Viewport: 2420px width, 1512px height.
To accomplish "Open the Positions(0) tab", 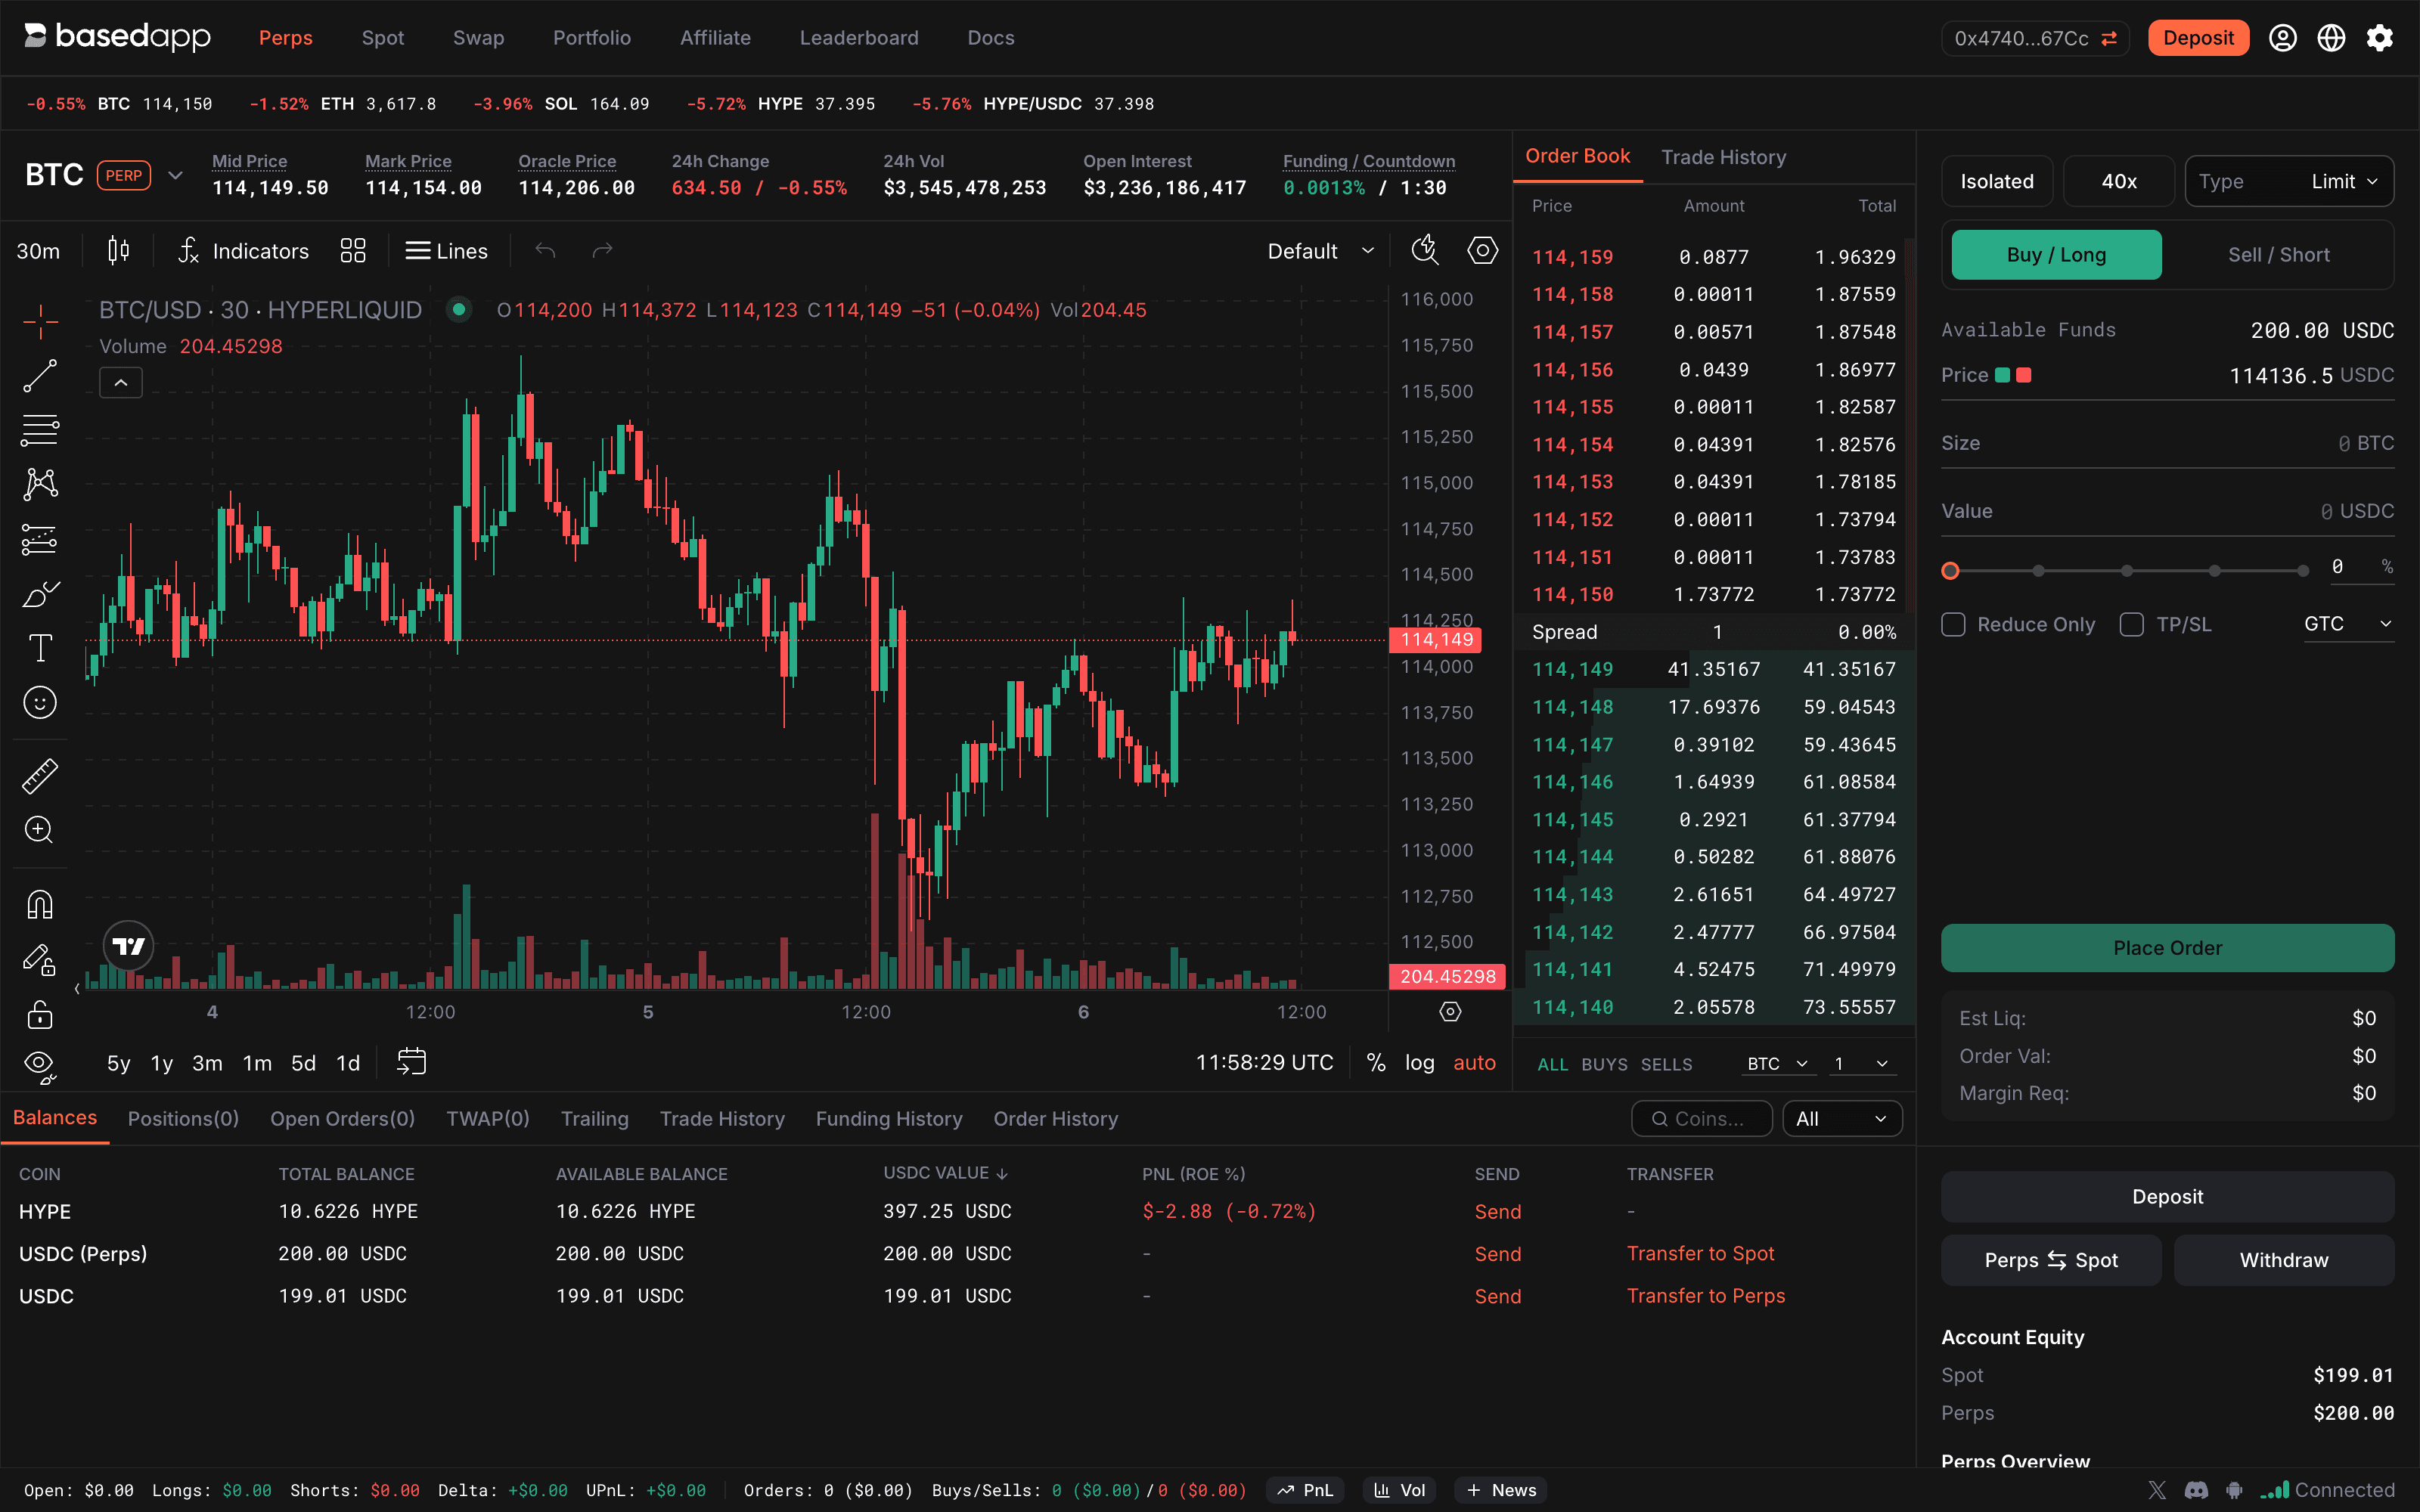I will tap(183, 1119).
